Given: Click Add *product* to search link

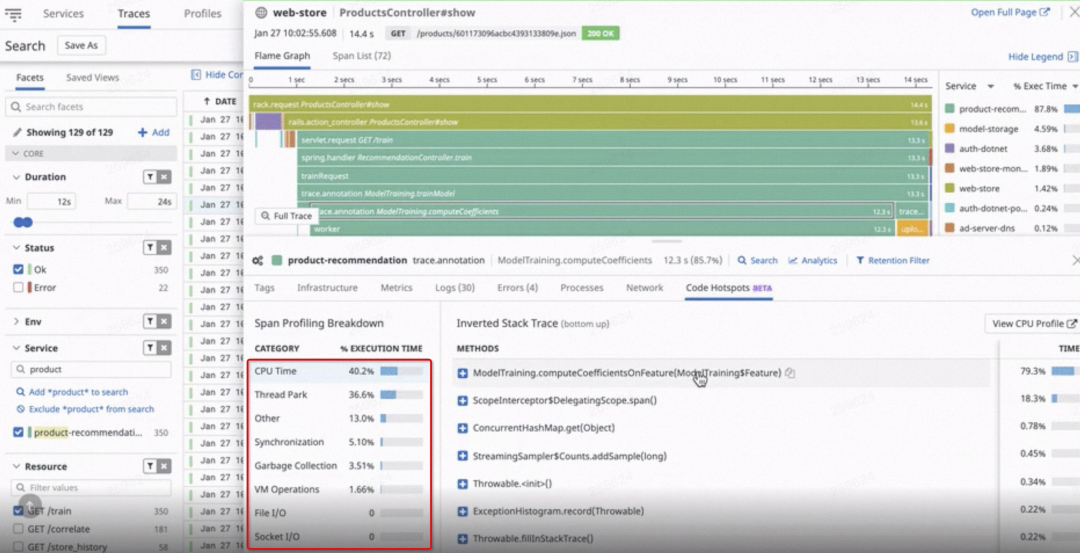Looking at the screenshot, I should coord(72,392).
